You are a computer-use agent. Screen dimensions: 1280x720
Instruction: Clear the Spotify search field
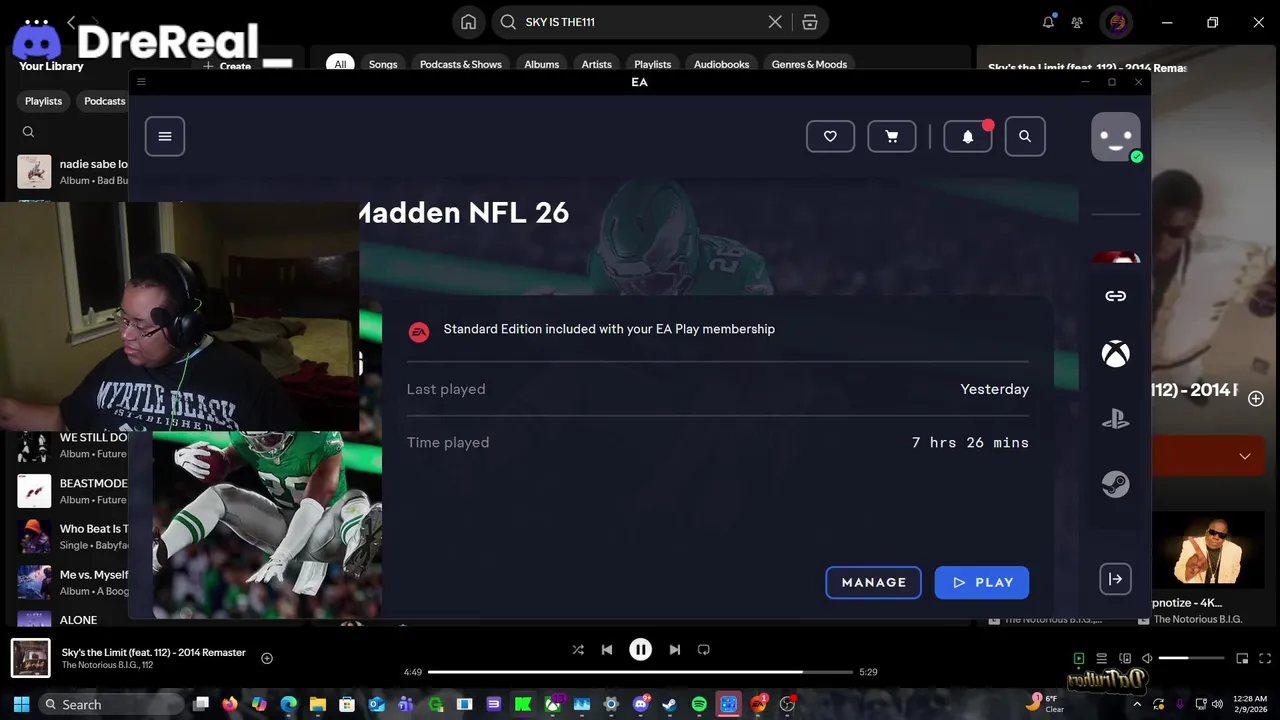pos(775,22)
